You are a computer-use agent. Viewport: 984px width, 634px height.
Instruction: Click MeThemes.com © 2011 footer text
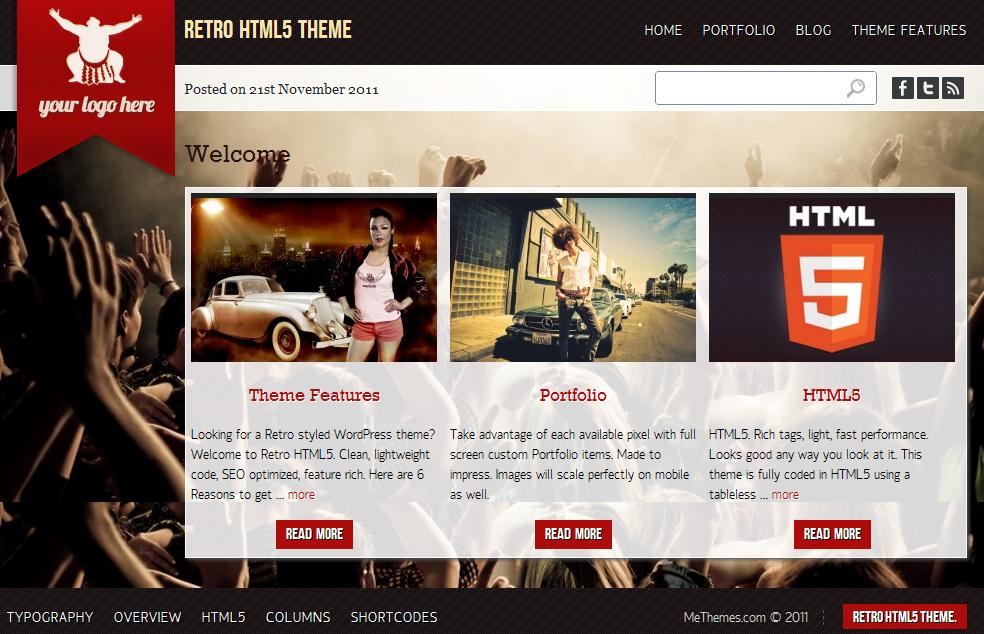[746, 617]
